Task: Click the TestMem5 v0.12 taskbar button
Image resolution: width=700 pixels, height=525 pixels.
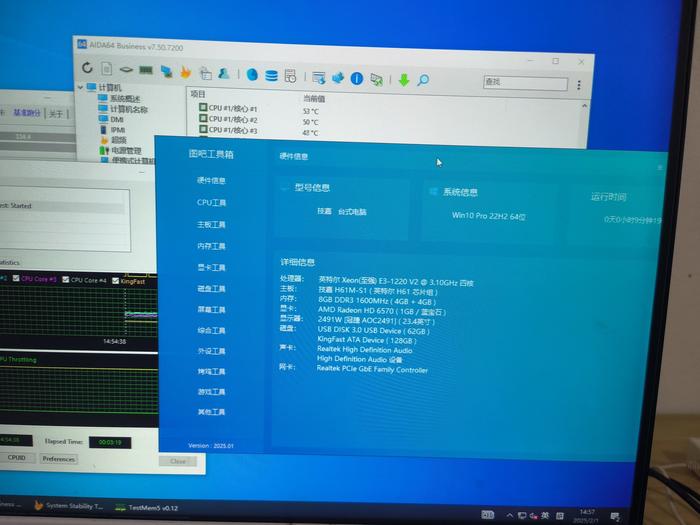Action: (x=147, y=508)
